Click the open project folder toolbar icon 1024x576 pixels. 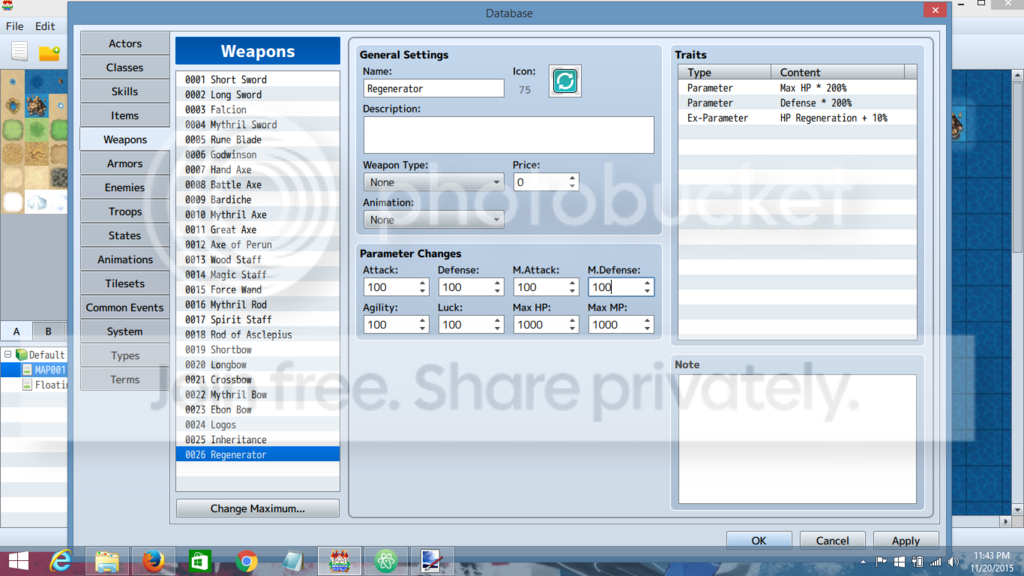pos(49,52)
